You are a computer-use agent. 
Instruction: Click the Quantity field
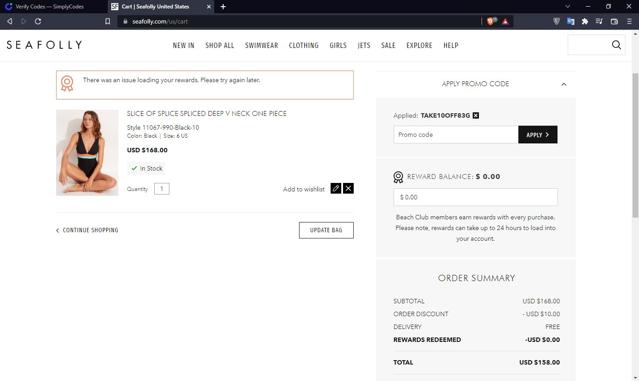[x=162, y=189]
